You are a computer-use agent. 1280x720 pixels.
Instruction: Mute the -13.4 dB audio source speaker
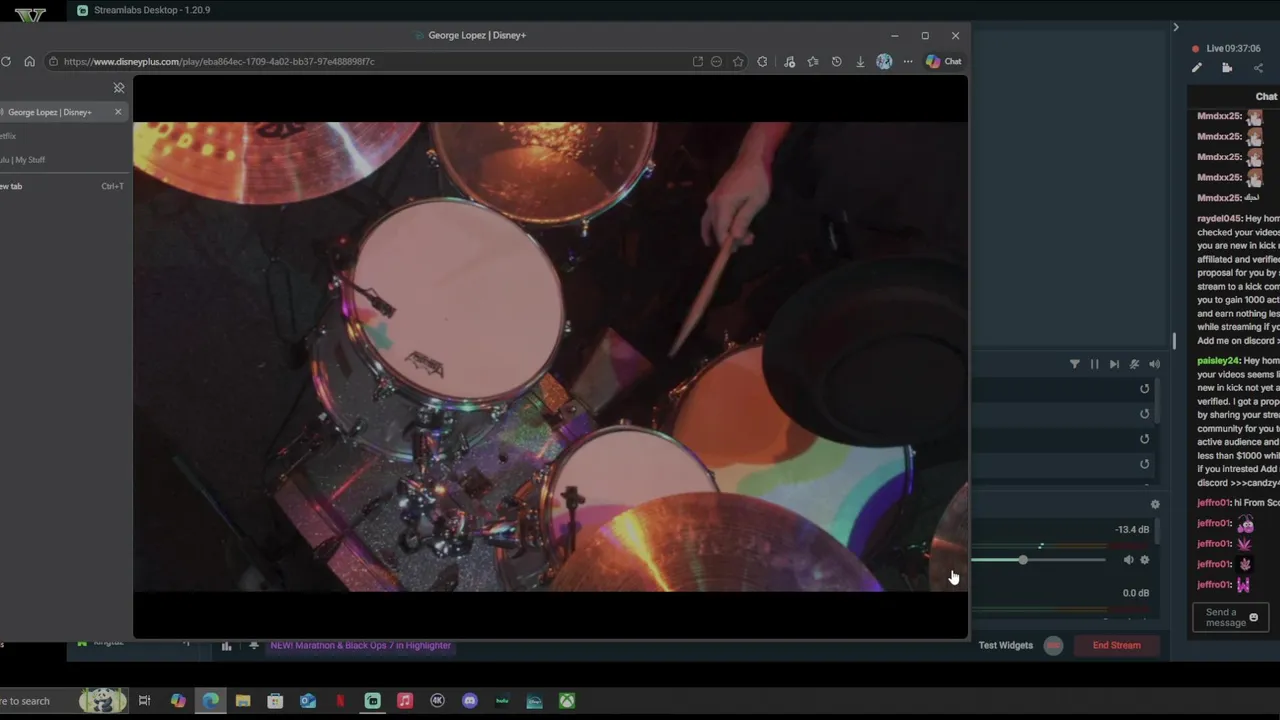[x=1128, y=560]
